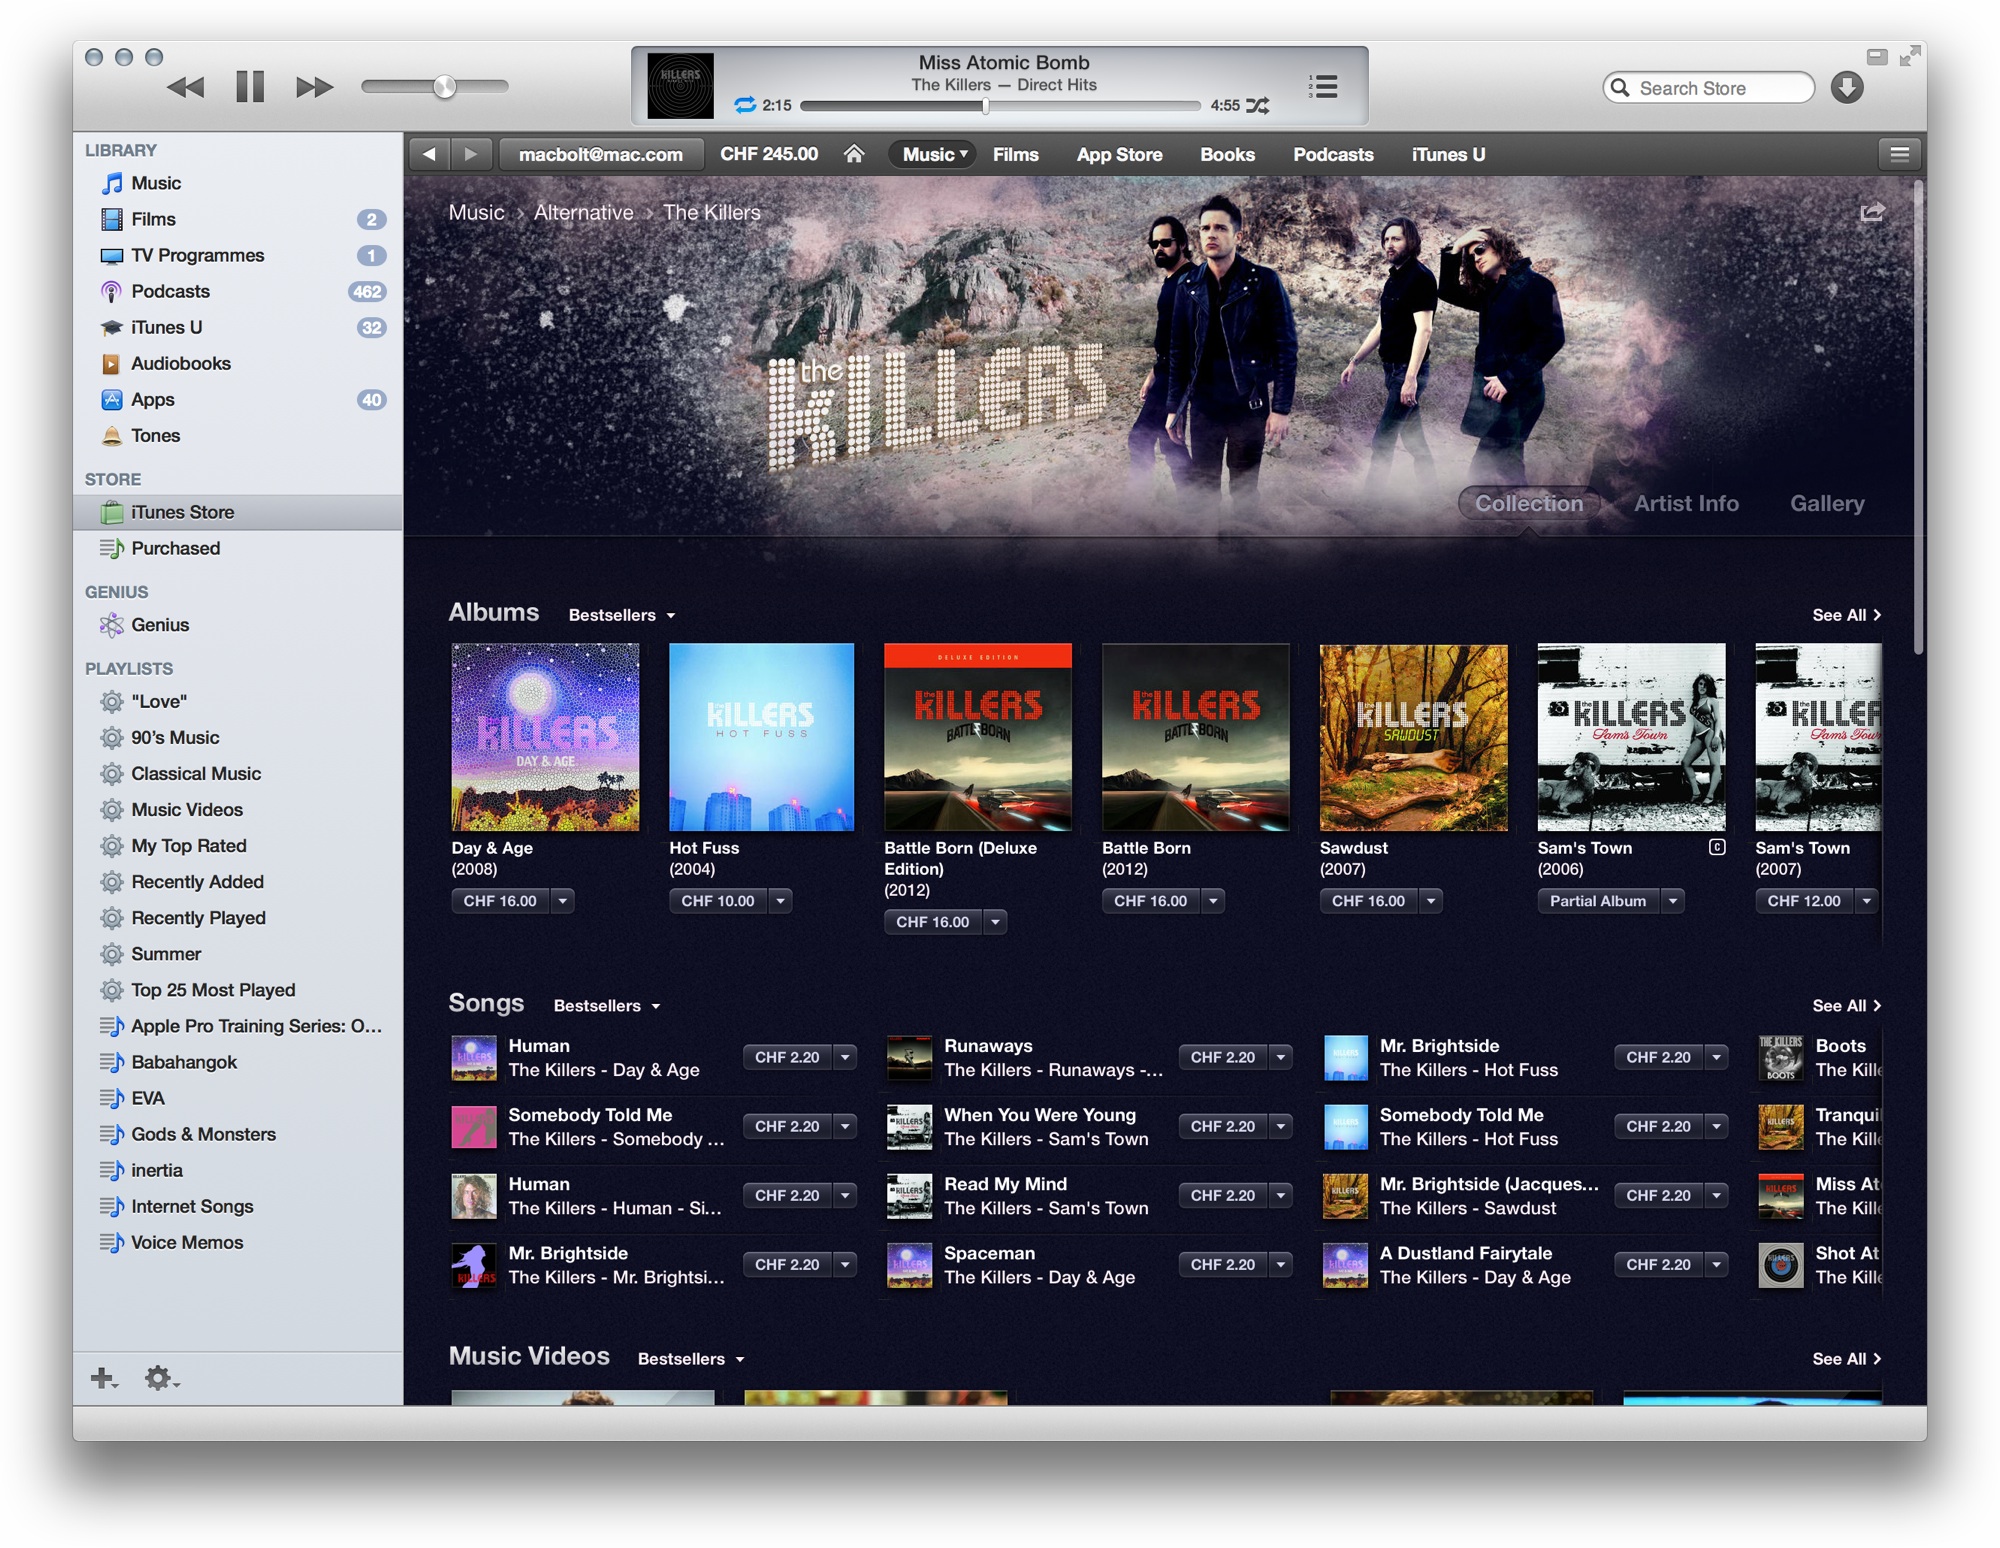
Task: Open the iTunes U store tab
Action: tap(1448, 154)
